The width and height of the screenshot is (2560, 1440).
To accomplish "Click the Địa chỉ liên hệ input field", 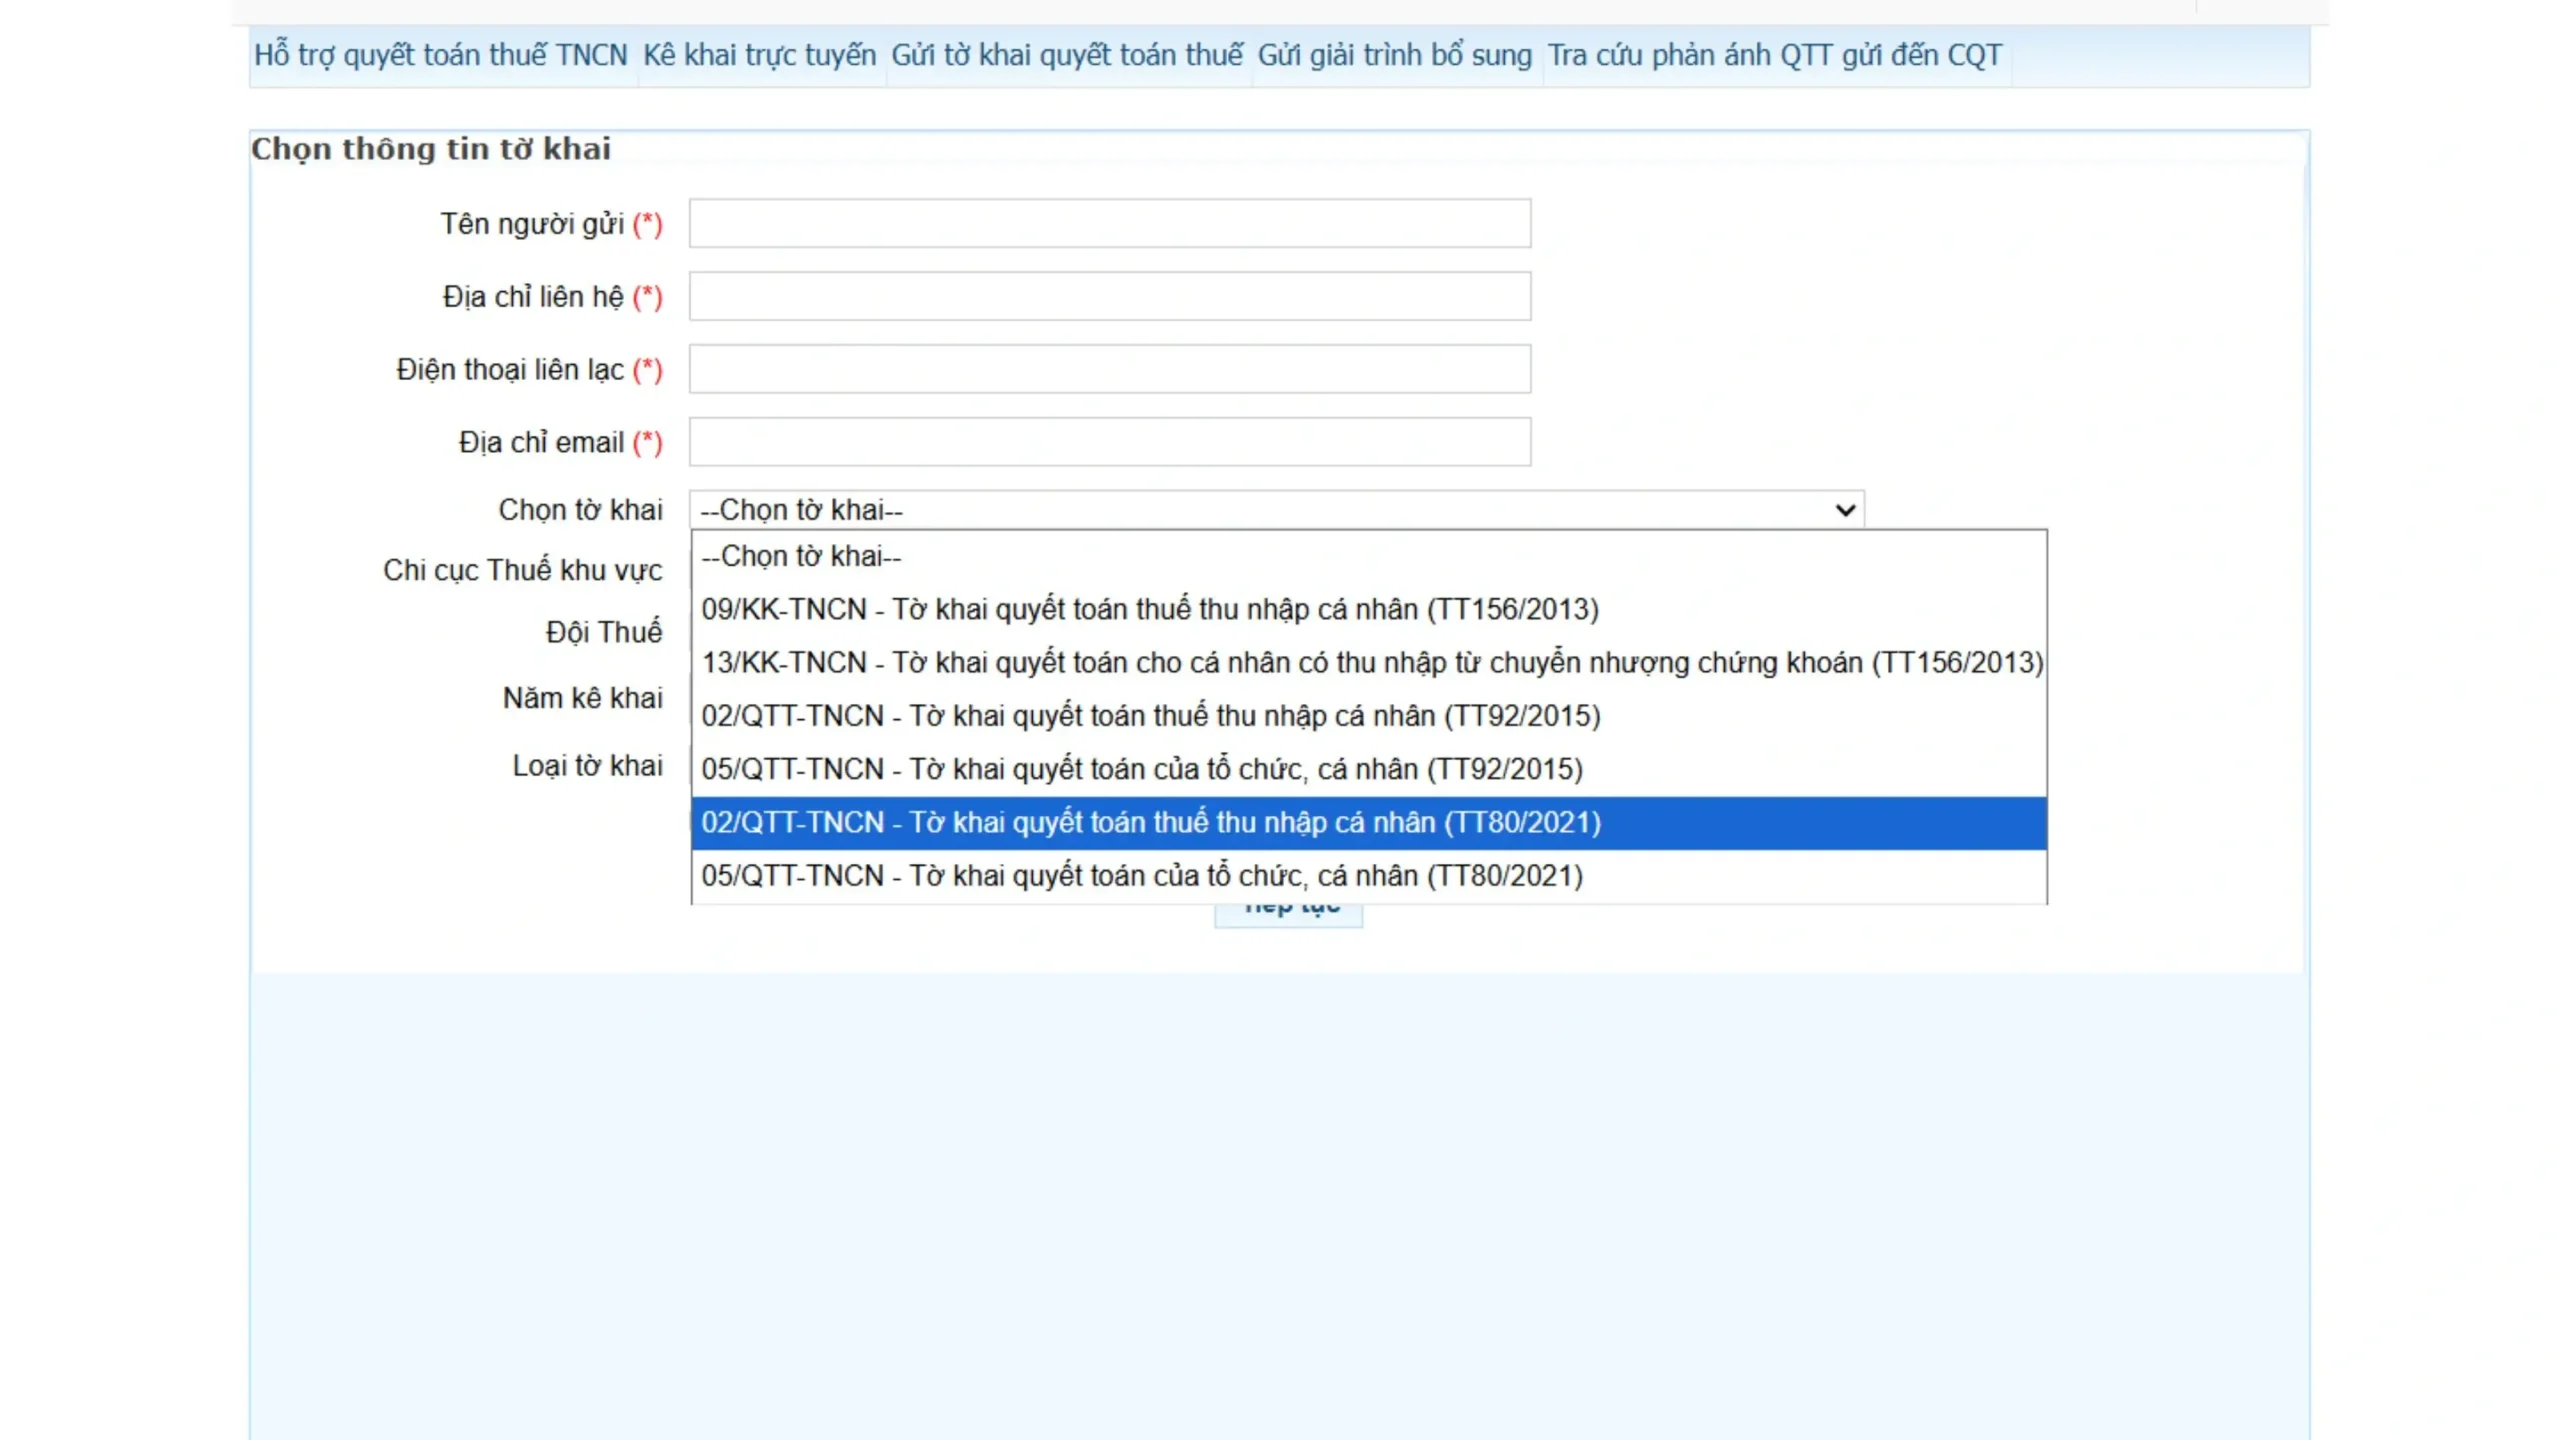I will (1109, 296).
